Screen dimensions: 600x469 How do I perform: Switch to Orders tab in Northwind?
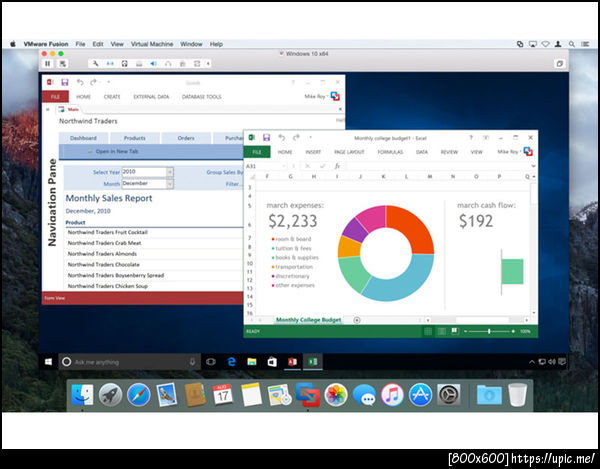point(186,138)
